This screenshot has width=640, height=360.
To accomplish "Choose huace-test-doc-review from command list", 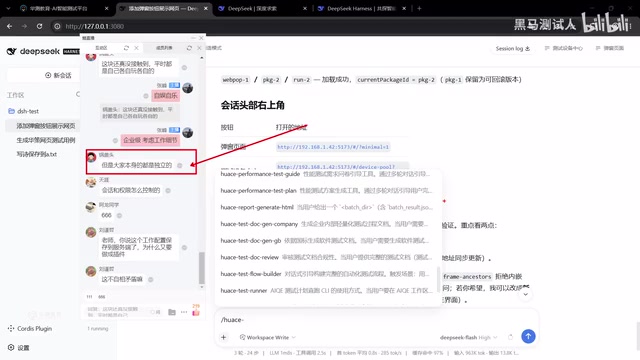I will tap(326, 257).
